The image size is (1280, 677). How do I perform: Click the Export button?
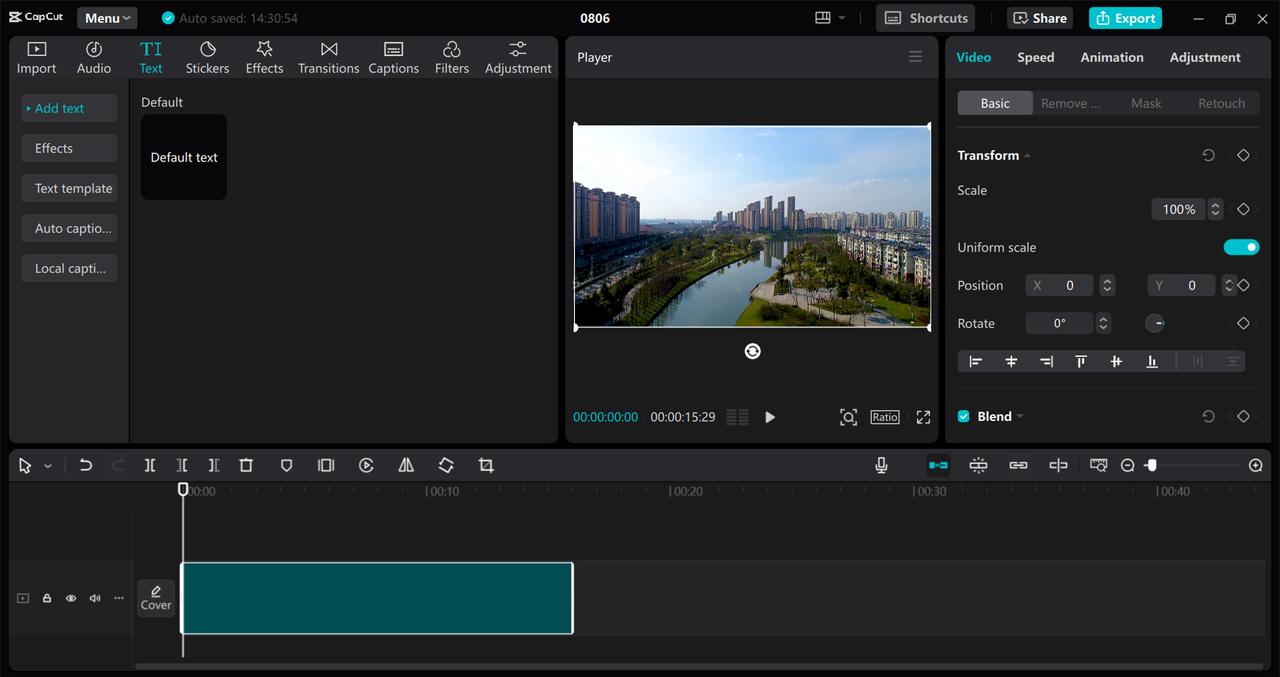point(1125,18)
